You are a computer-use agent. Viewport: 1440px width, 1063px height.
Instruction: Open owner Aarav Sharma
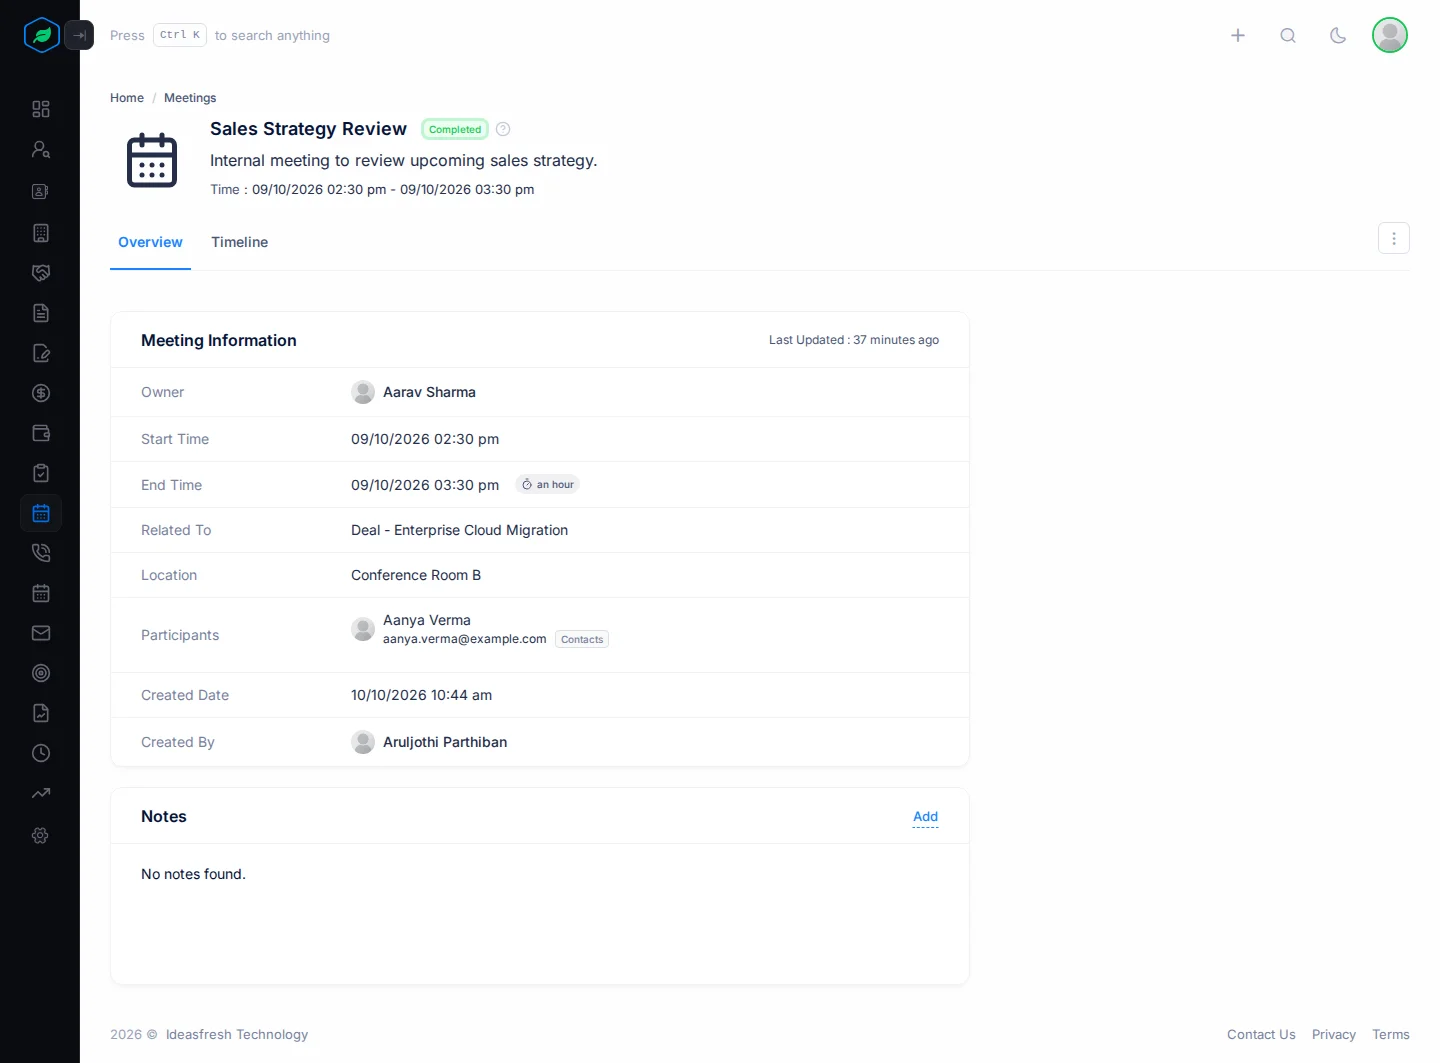coord(429,392)
